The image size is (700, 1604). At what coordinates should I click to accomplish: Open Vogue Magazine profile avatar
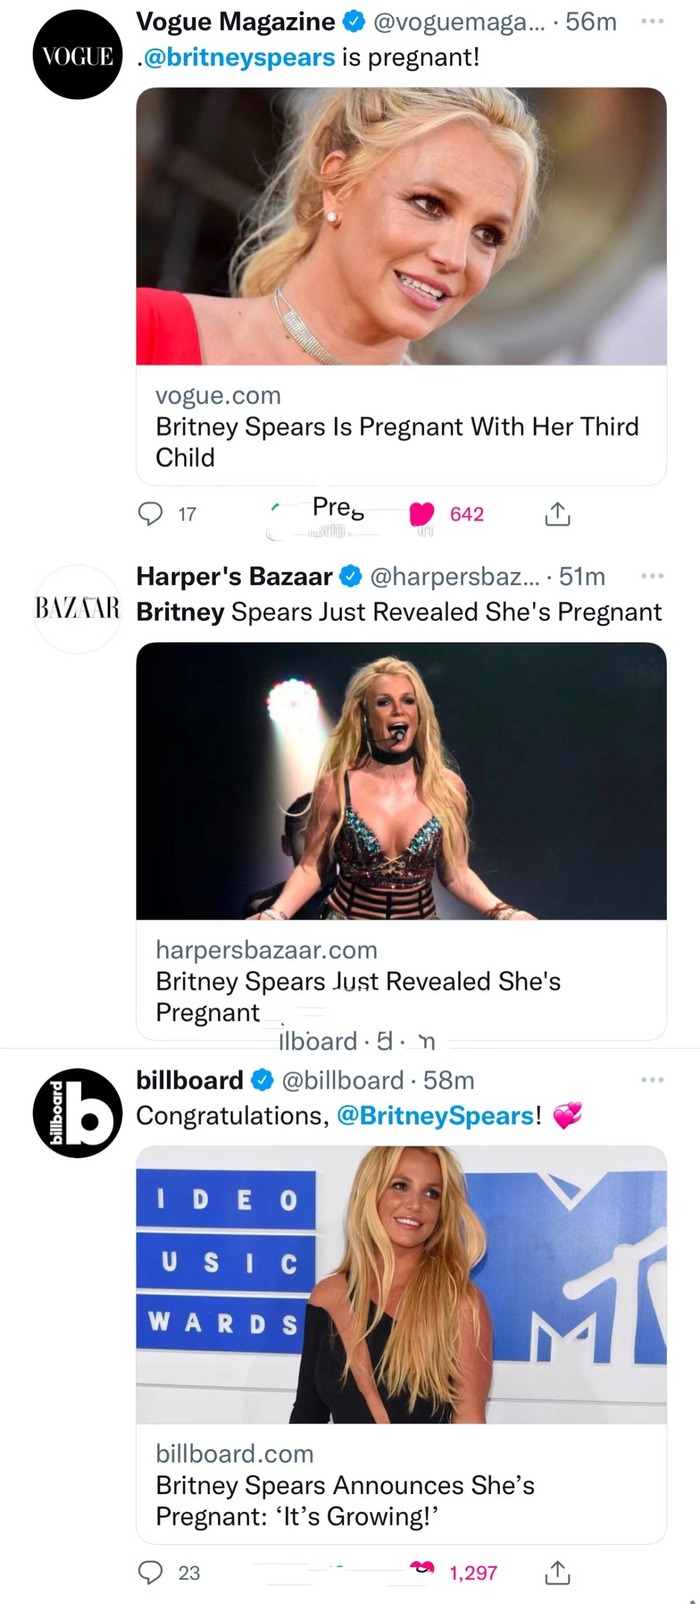77,56
